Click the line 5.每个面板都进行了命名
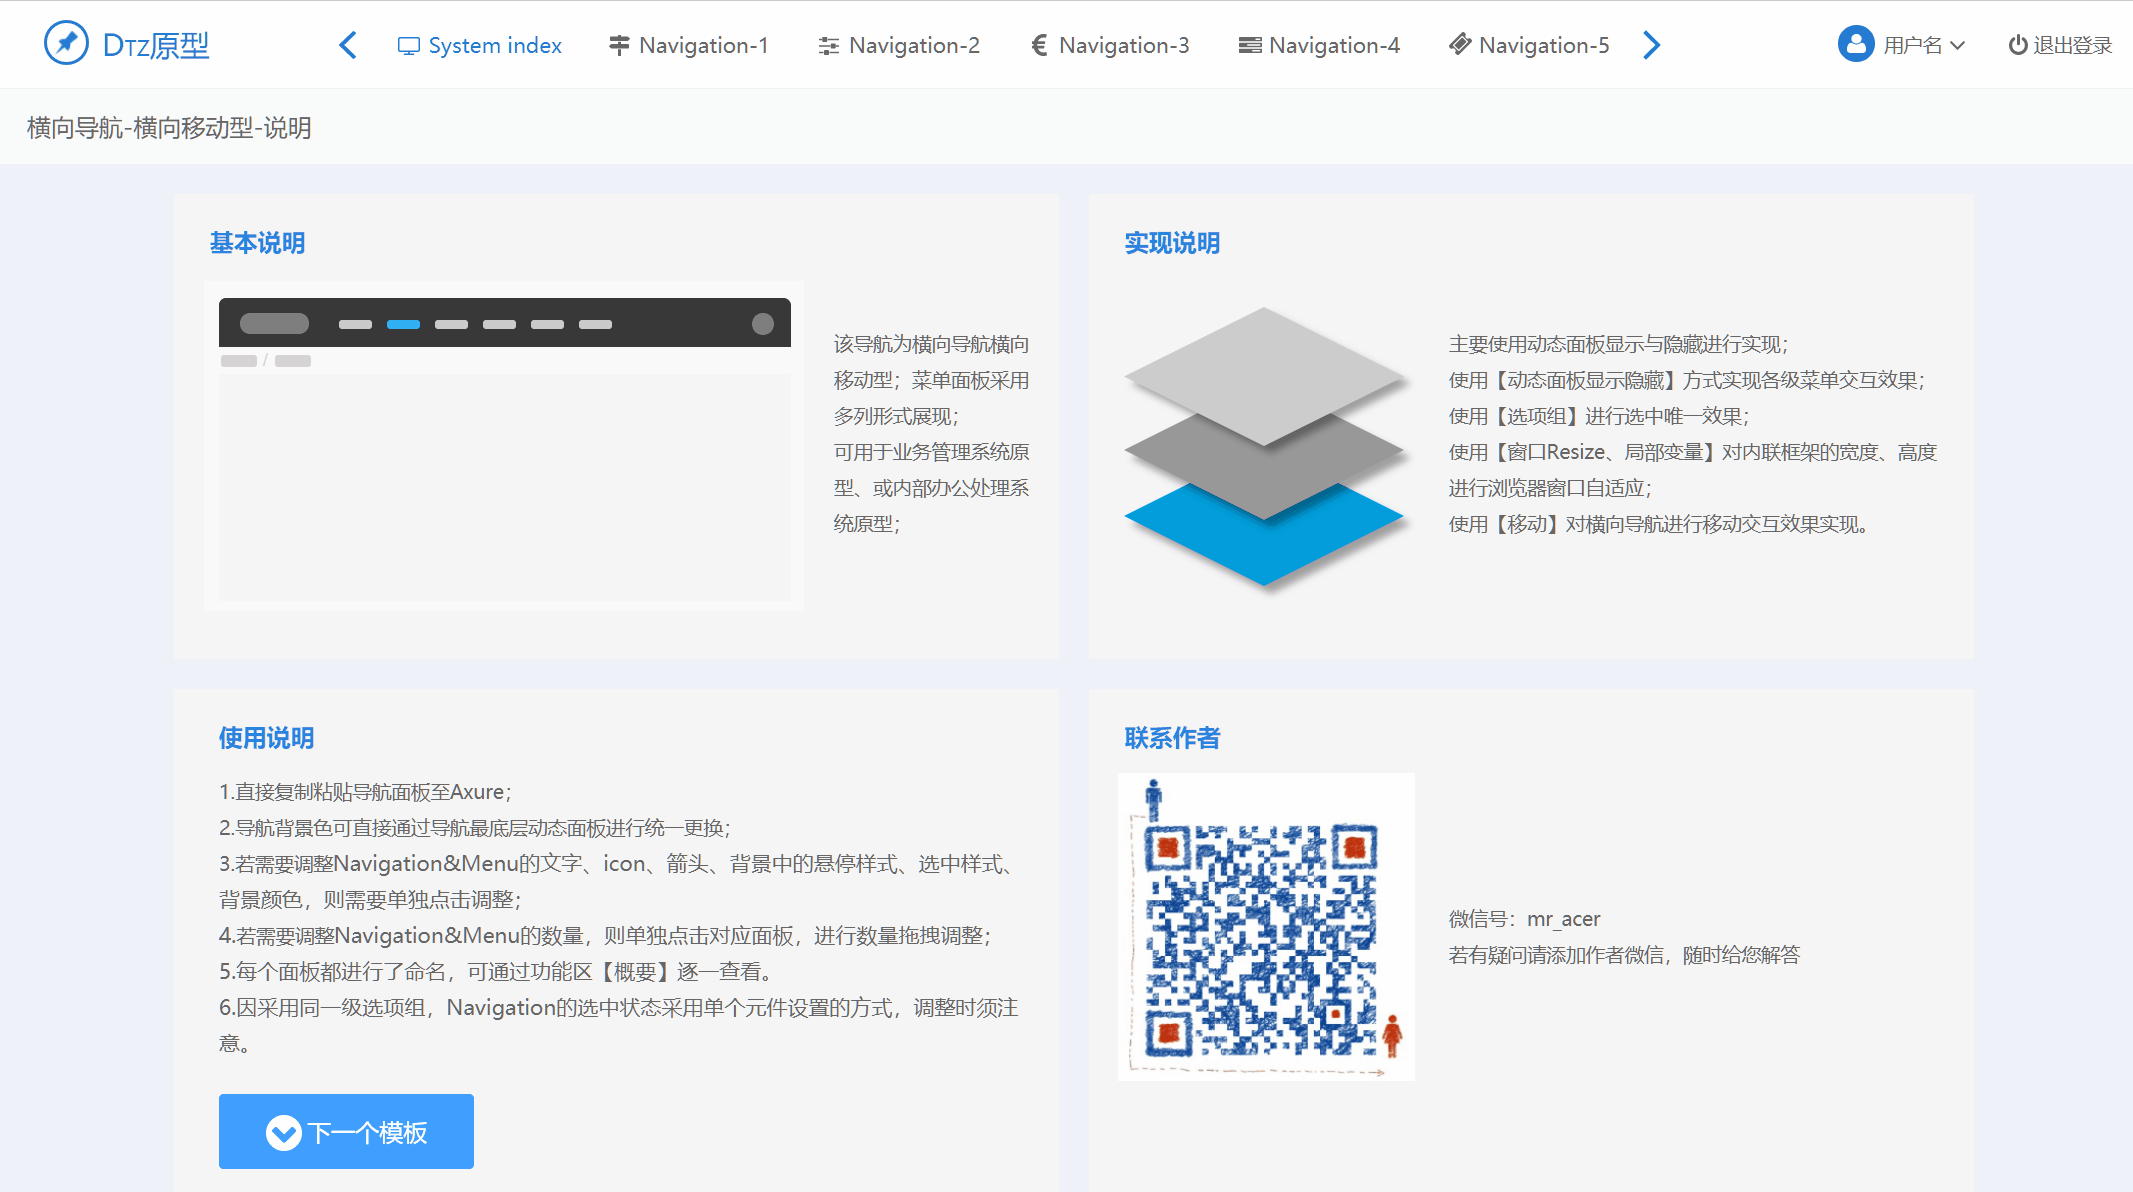Image resolution: width=2133 pixels, height=1192 pixels. [495, 972]
